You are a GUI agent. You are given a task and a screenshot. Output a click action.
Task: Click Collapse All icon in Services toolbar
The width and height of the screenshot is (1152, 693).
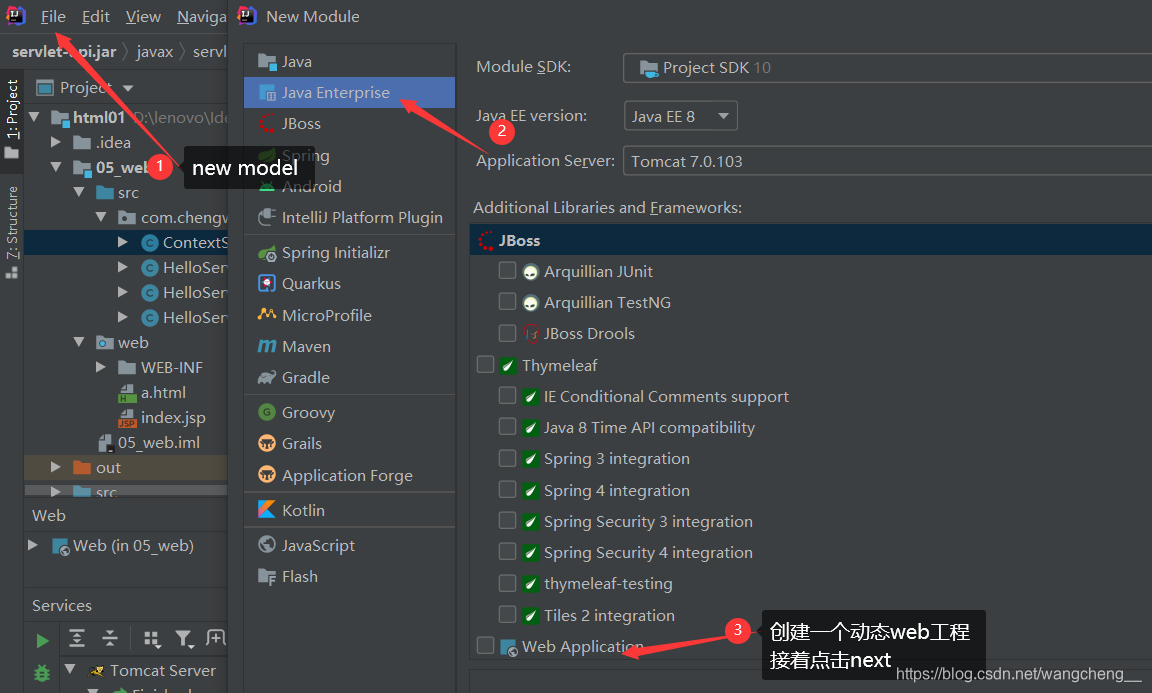point(109,638)
